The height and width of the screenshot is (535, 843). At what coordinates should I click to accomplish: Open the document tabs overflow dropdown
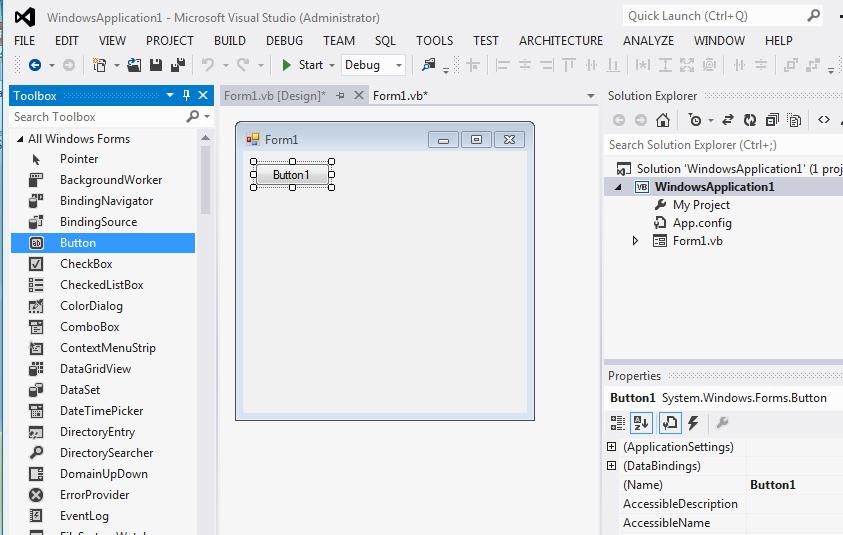(x=590, y=96)
